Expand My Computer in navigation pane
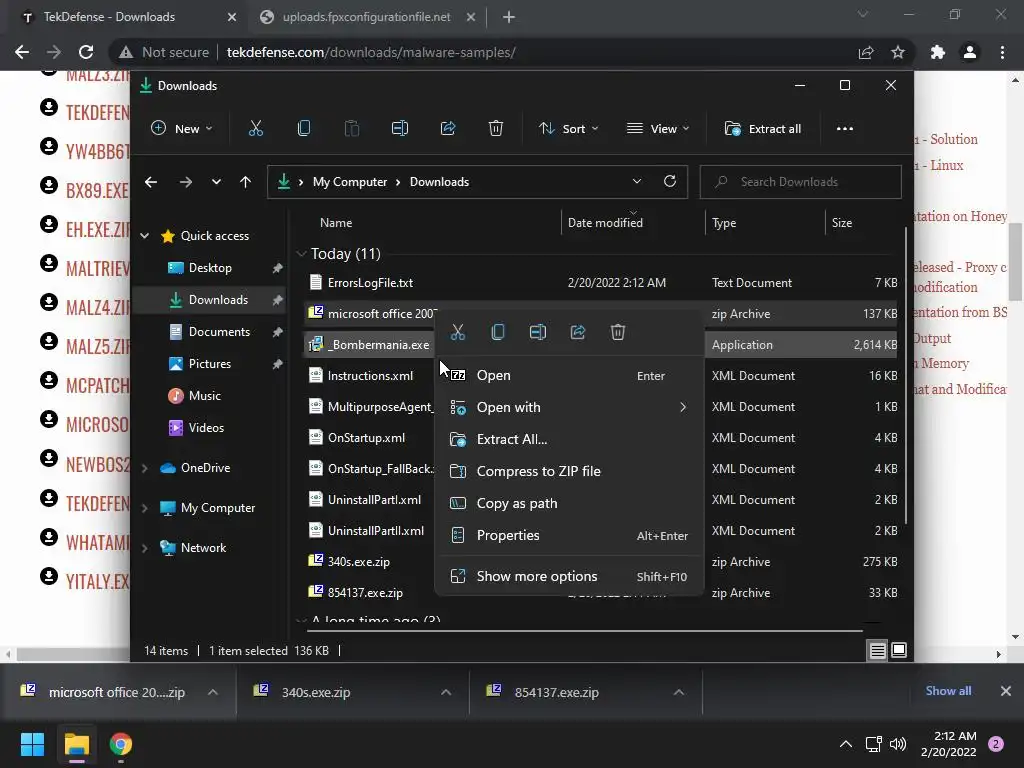The width and height of the screenshot is (1024, 768). pos(144,508)
